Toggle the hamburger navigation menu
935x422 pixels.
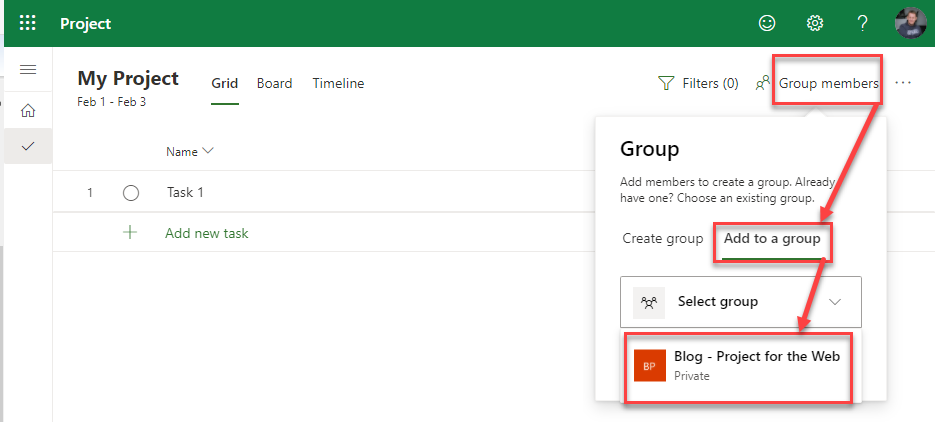pos(28,69)
